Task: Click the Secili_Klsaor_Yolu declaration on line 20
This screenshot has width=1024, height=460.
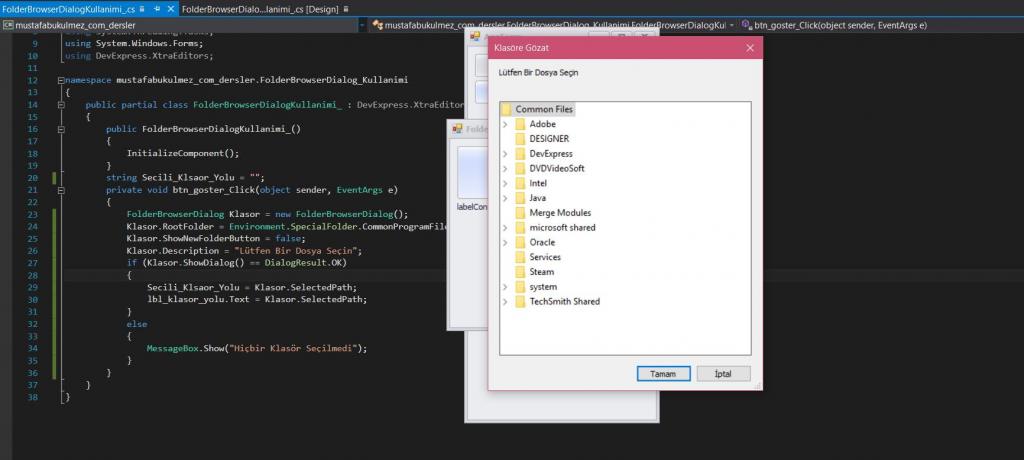Action: pyautogui.click(x=185, y=178)
